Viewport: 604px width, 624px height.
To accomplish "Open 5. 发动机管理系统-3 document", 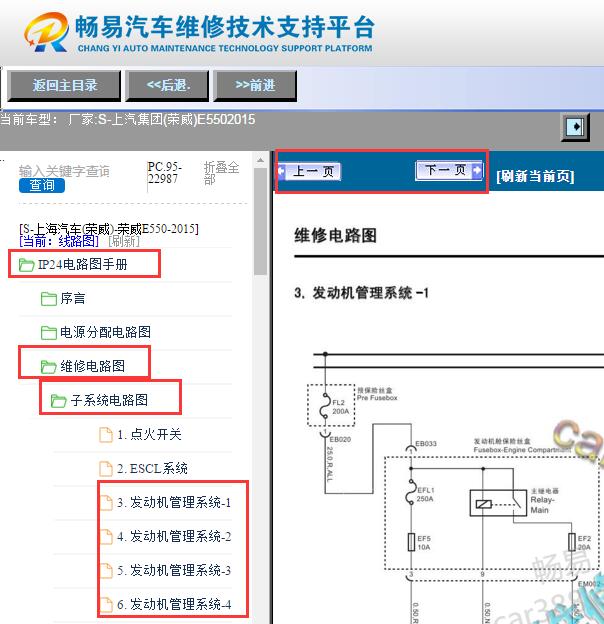I will (174, 570).
